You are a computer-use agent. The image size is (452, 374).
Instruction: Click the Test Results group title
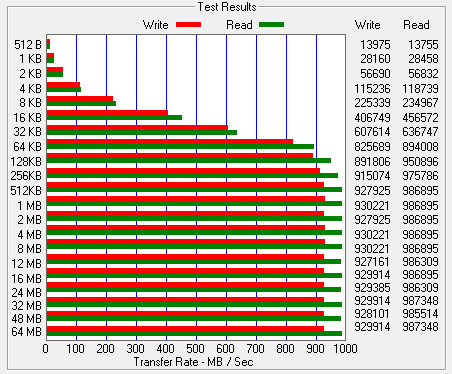(x=227, y=7)
